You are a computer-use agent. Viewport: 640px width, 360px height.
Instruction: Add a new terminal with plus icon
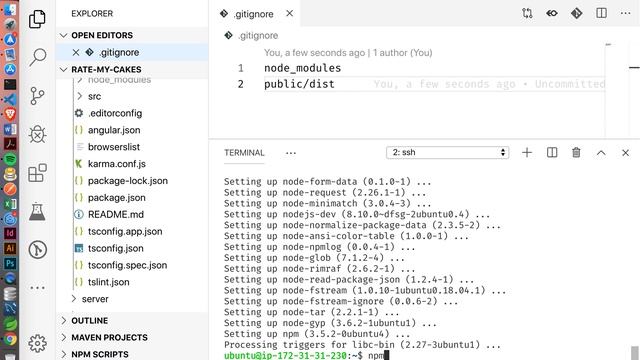pyautogui.click(x=527, y=153)
